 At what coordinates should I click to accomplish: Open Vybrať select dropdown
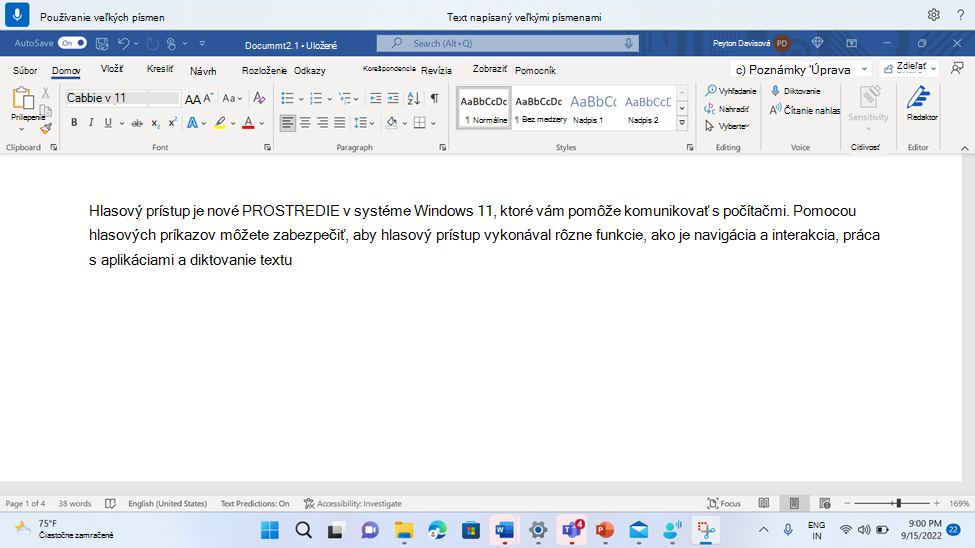pyautogui.click(x=728, y=126)
